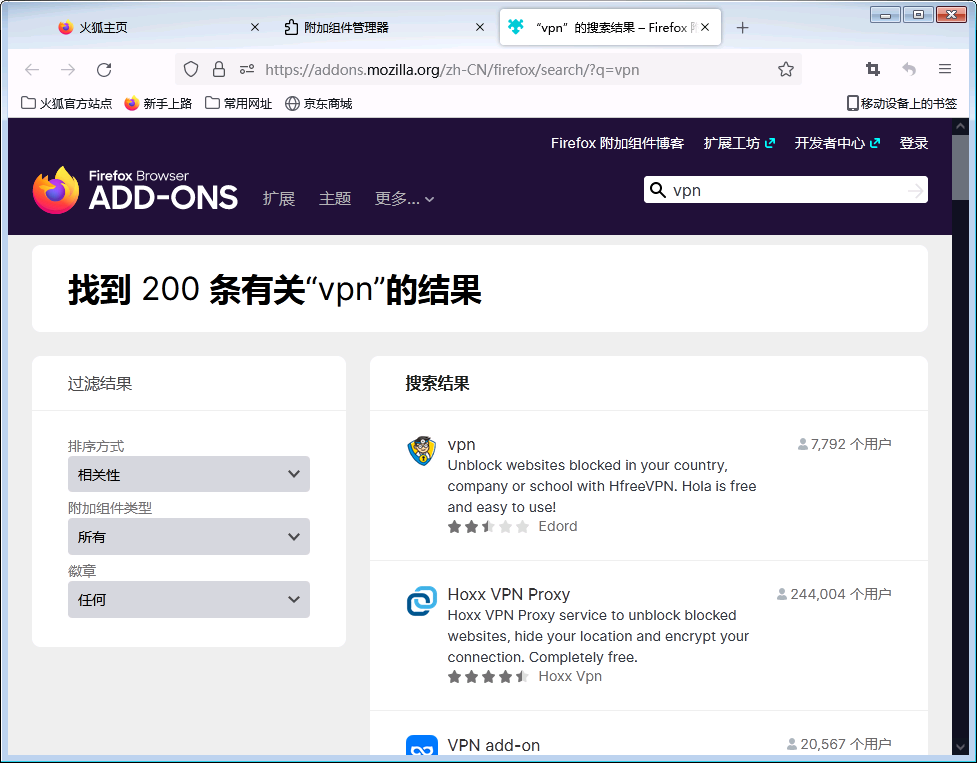This screenshot has height=763, width=977.
Task: Click author name Hoxx Vpn
Action: pyautogui.click(x=570, y=676)
